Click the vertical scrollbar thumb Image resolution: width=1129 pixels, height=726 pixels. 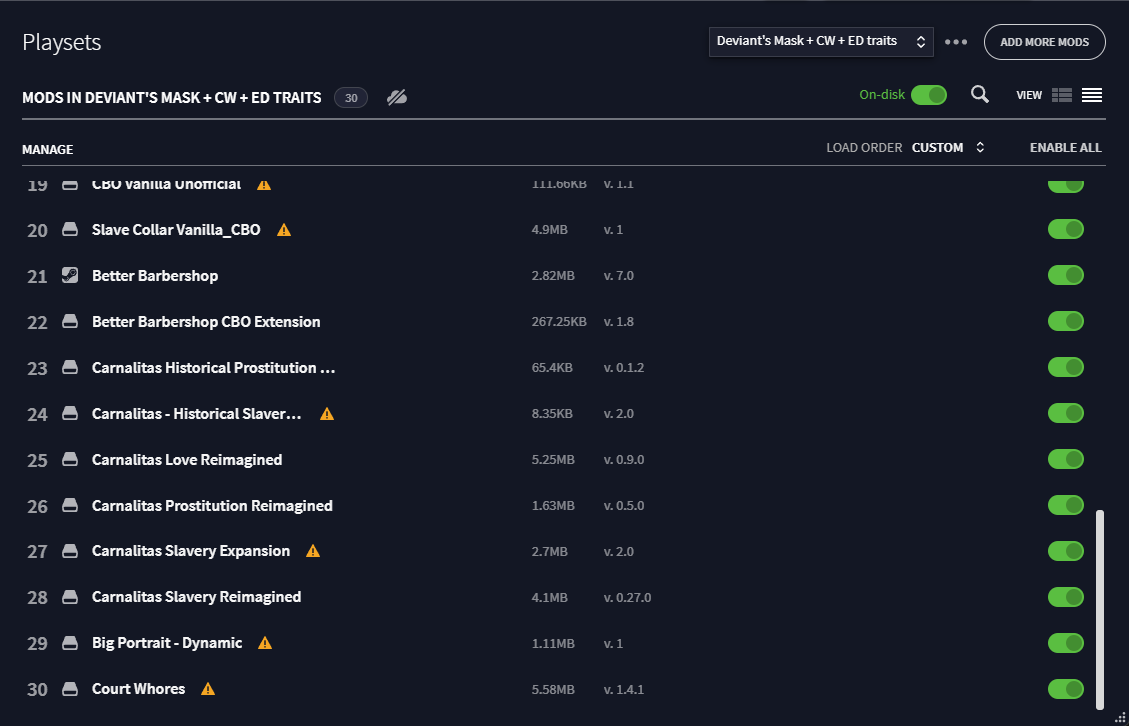pos(1099,609)
